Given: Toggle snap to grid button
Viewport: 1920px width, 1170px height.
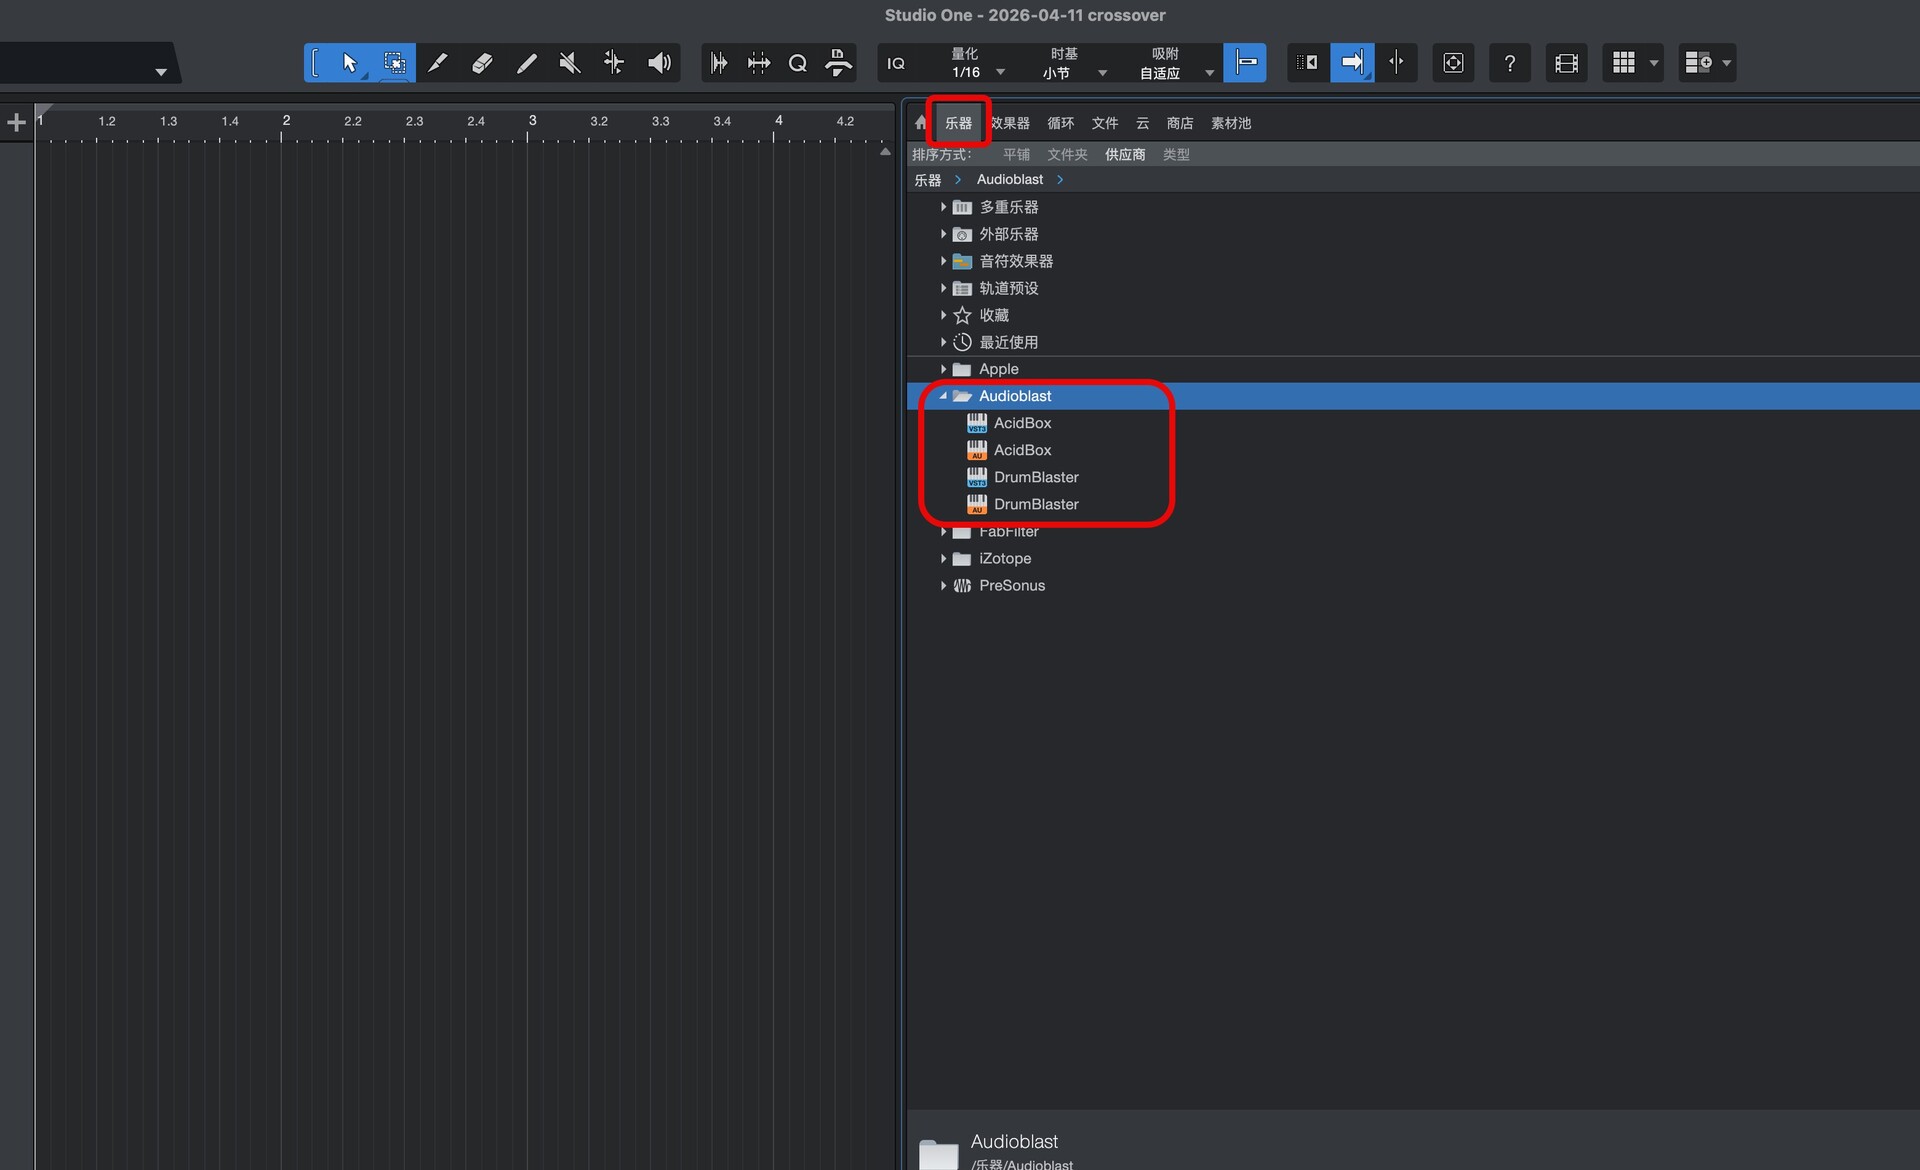Looking at the screenshot, I should point(1245,63).
